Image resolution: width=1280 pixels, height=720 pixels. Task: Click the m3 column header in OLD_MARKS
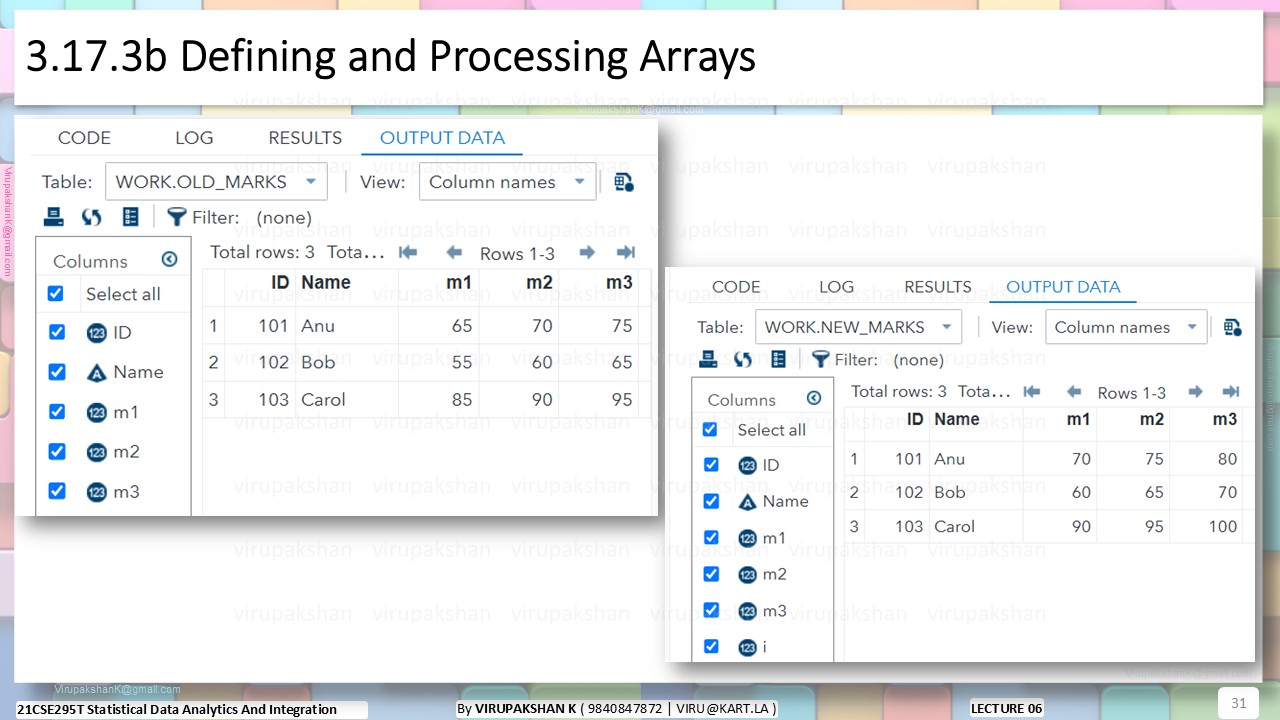(619, 283)
